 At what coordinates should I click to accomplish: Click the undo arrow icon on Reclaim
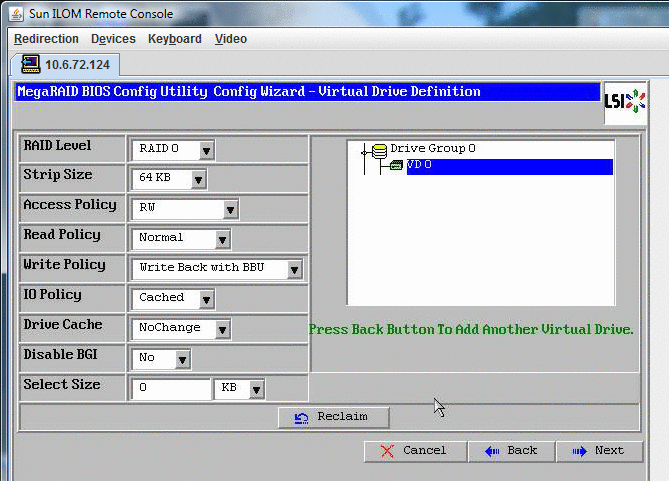pos(302,418)
